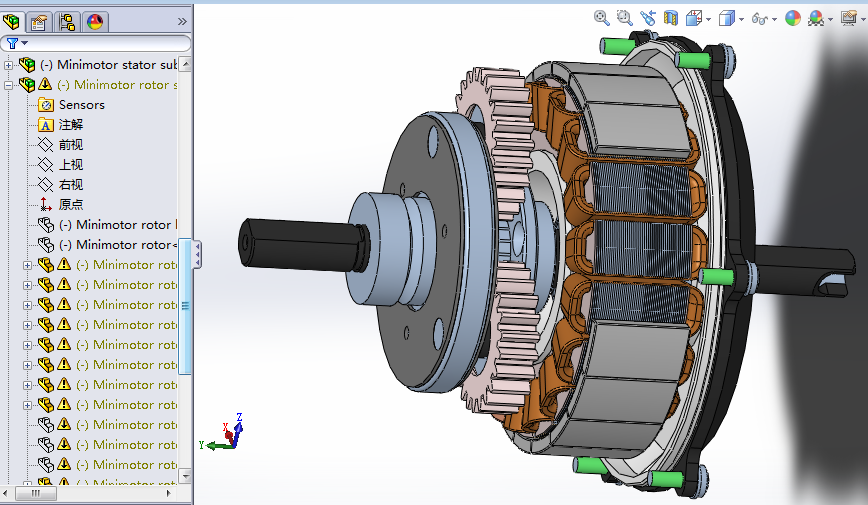This screenshot has width=868, height=505.
Task: Select the 前视 front plane
Action: tap(71, 145)
